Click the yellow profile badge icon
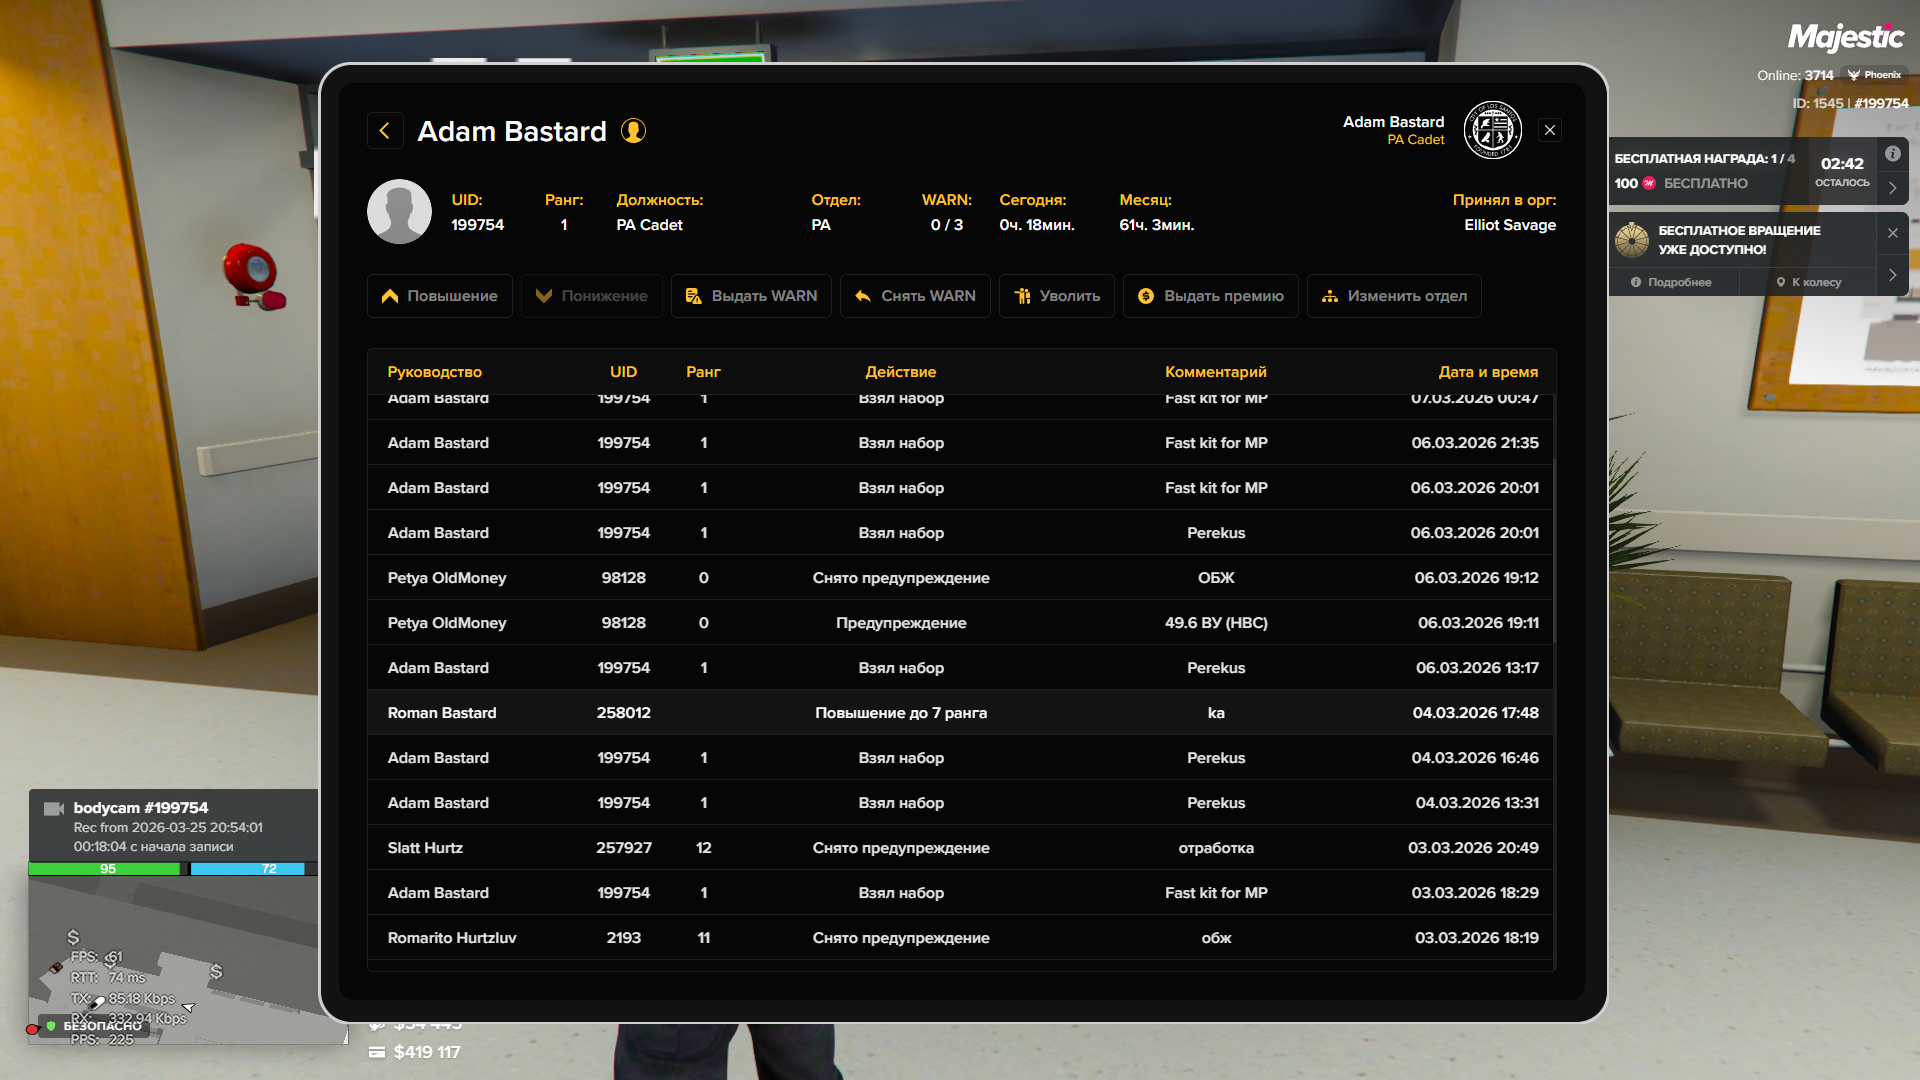The image size is (1920, 1080). point(633,131)
